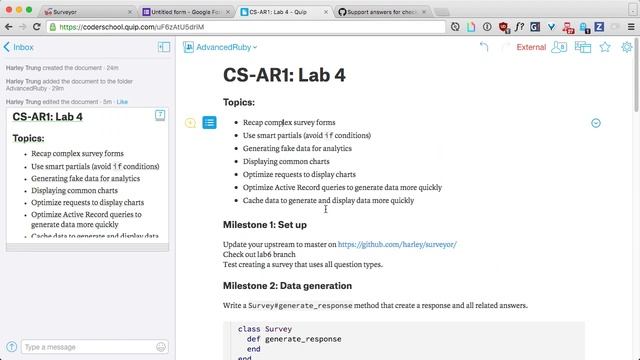Redo the last undone edit
Viewport: 640px width, 360px height.
point(505,47)
